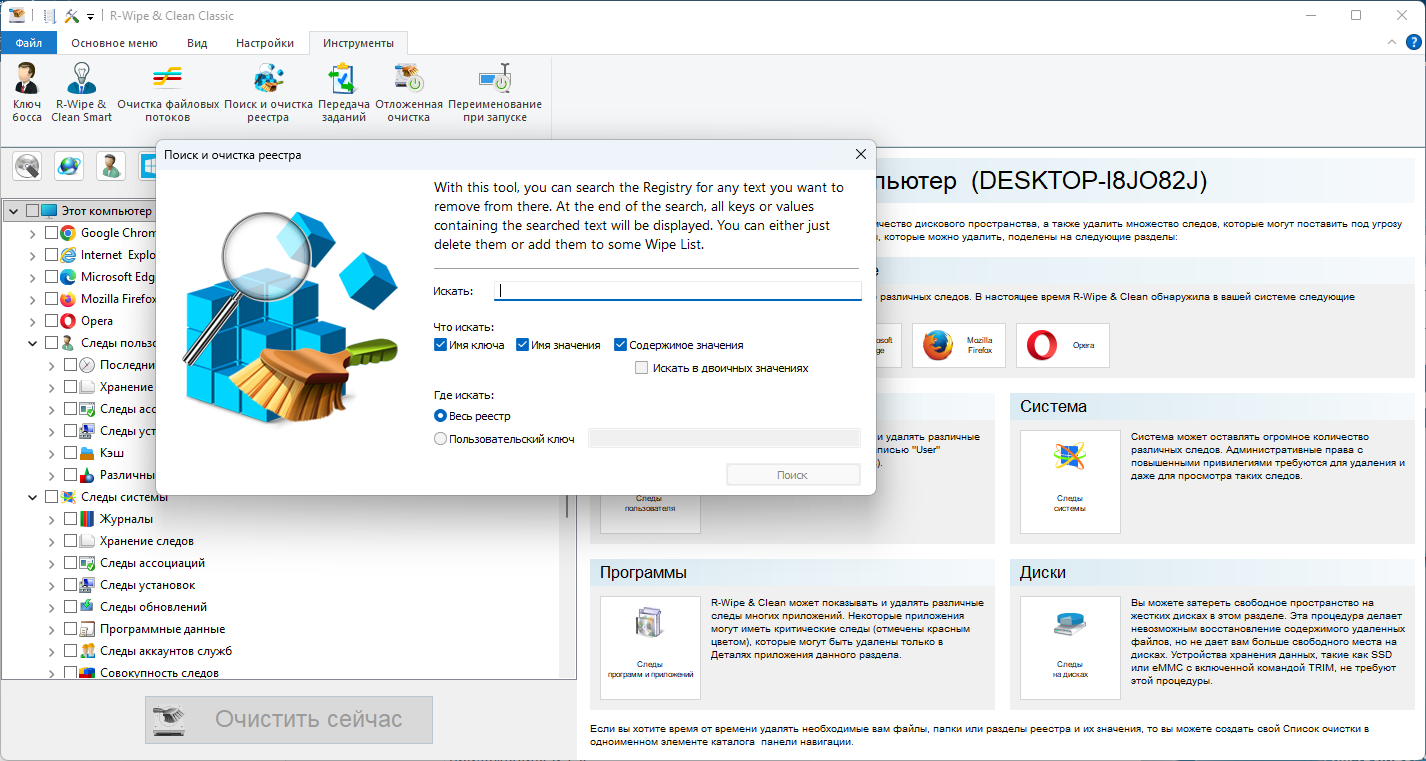Uncheck the Имя ключа checkbox
The width and height of the screenshot is (1426, 761).
click(x=441, y=345)
